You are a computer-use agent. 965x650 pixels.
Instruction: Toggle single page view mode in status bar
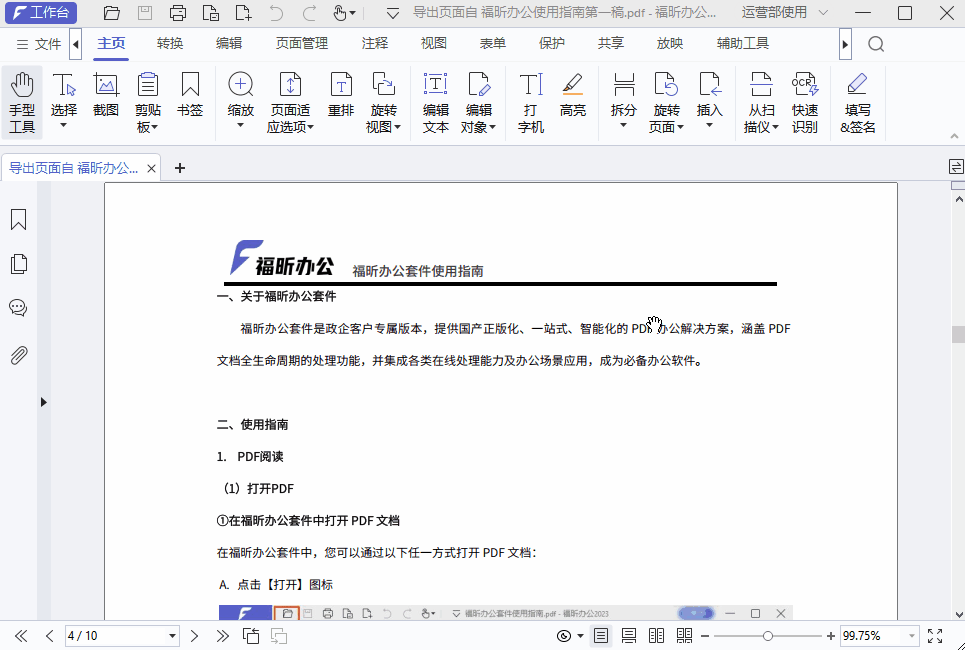[601, 636]
